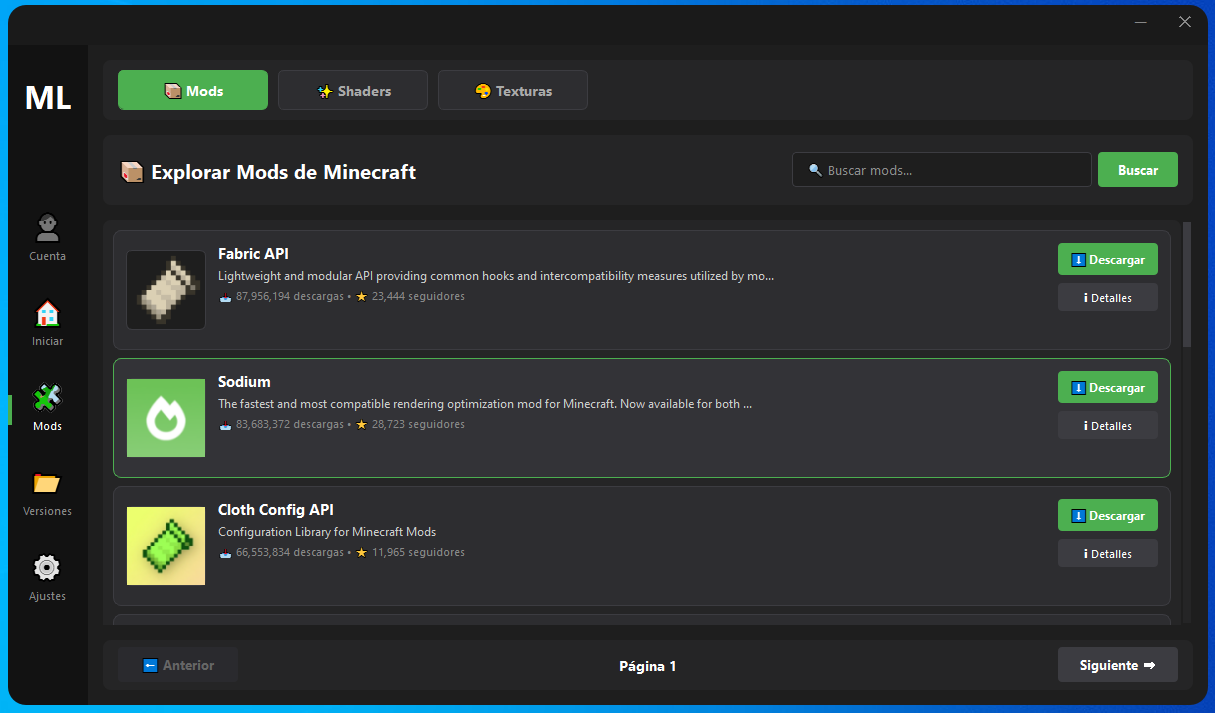Click the palette icon on Texturas tab

click(484, 90)
